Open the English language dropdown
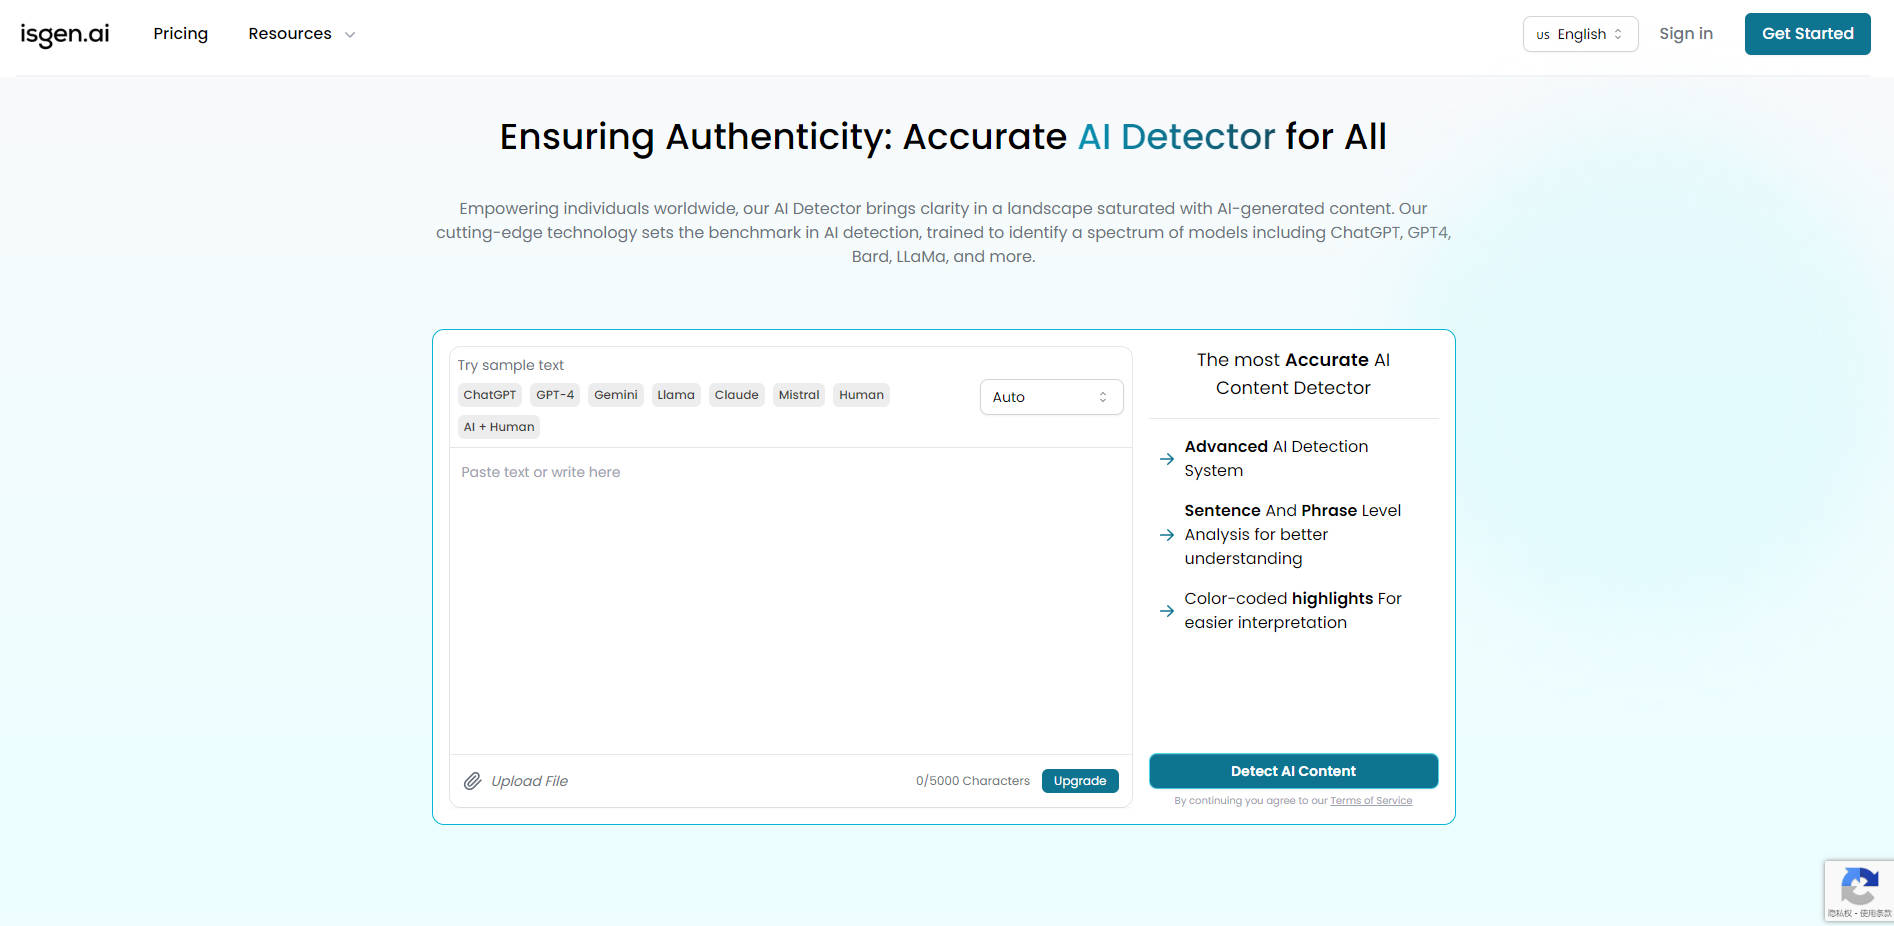This screenshot has height=926, width=1894. 1580,34
